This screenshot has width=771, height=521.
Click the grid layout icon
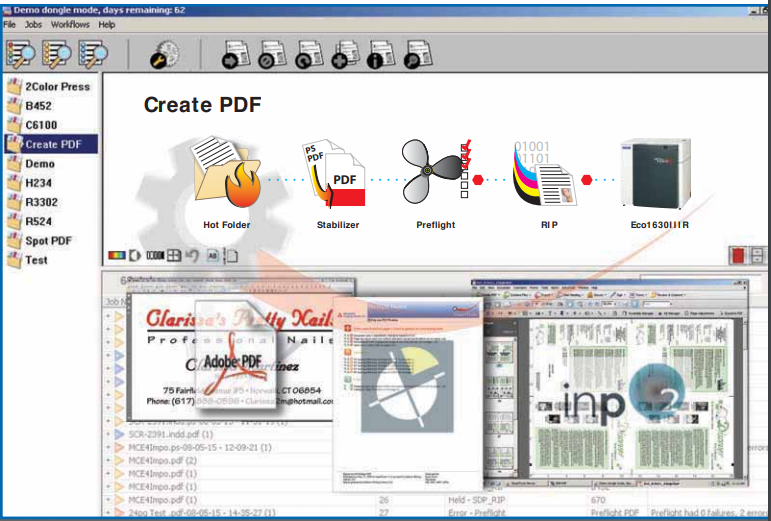click(174, 256)
